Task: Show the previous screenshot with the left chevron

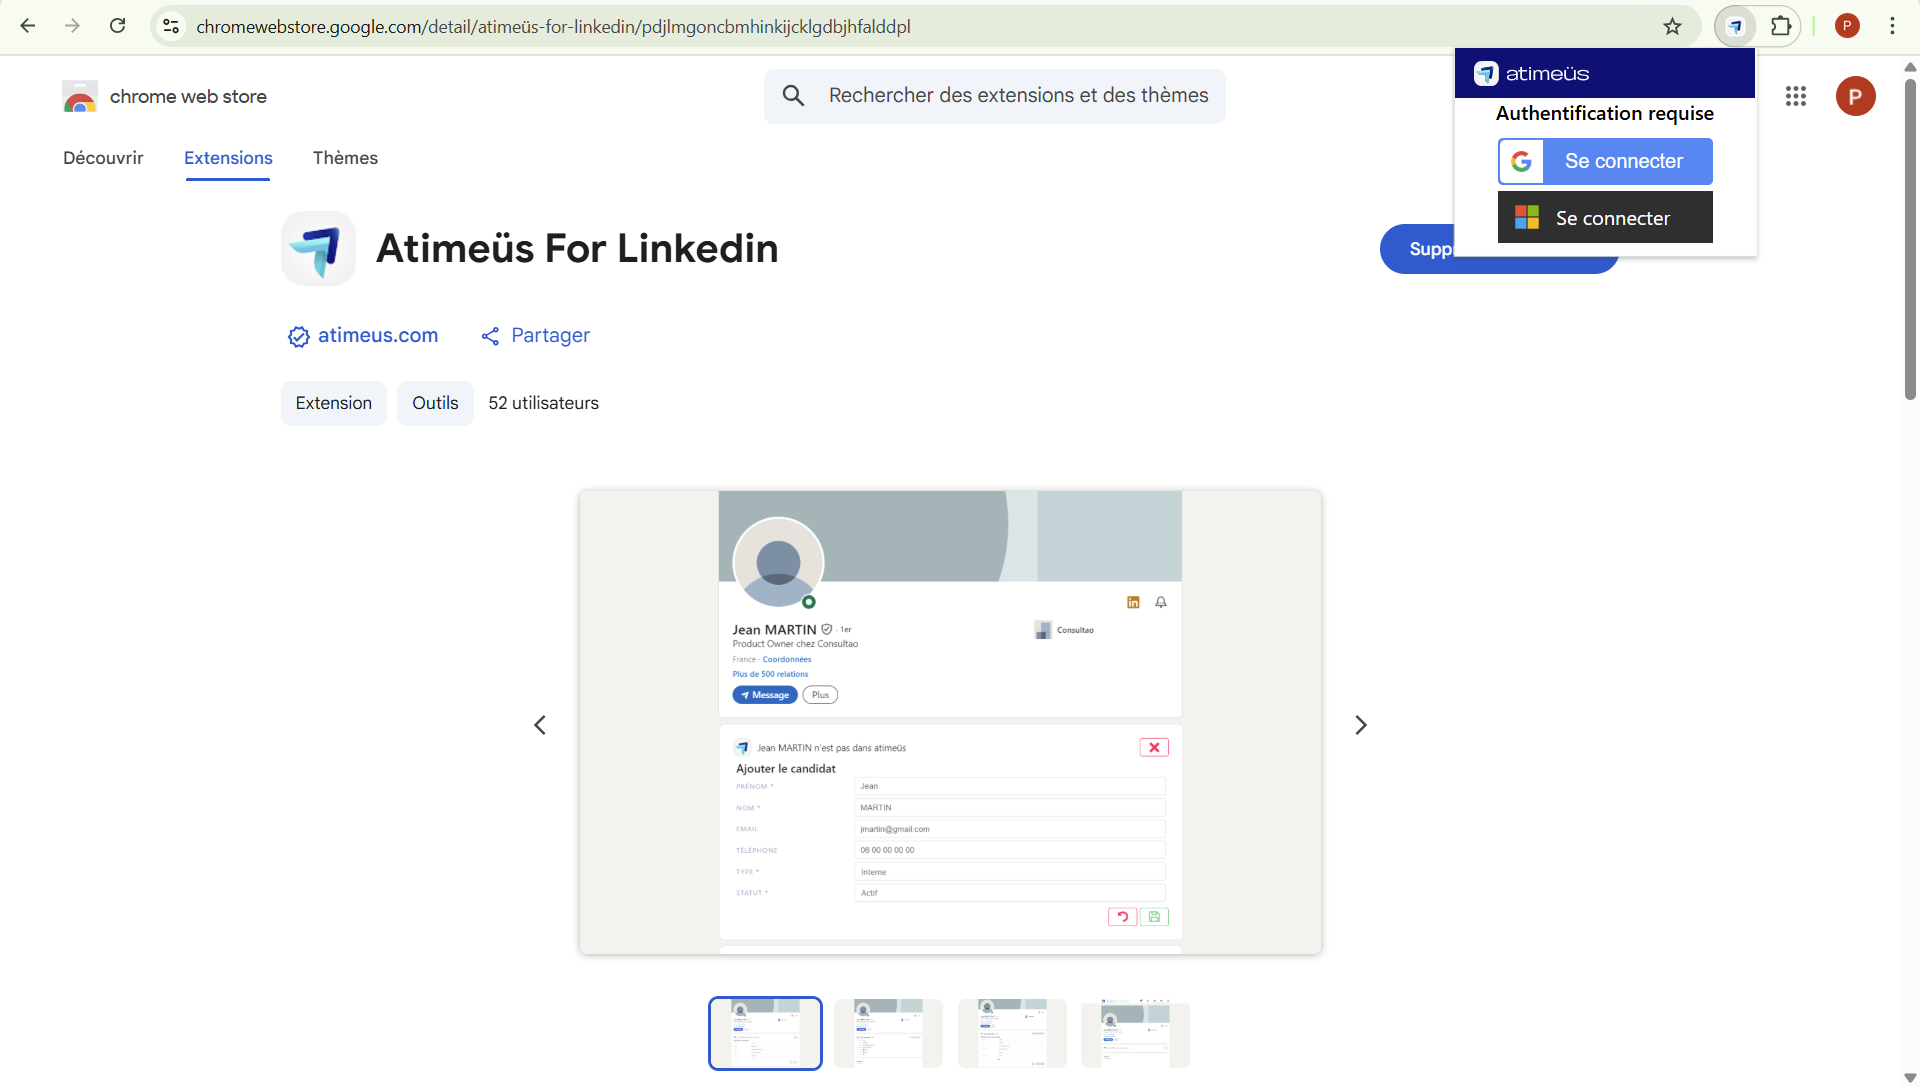Action: pos(540,725)
